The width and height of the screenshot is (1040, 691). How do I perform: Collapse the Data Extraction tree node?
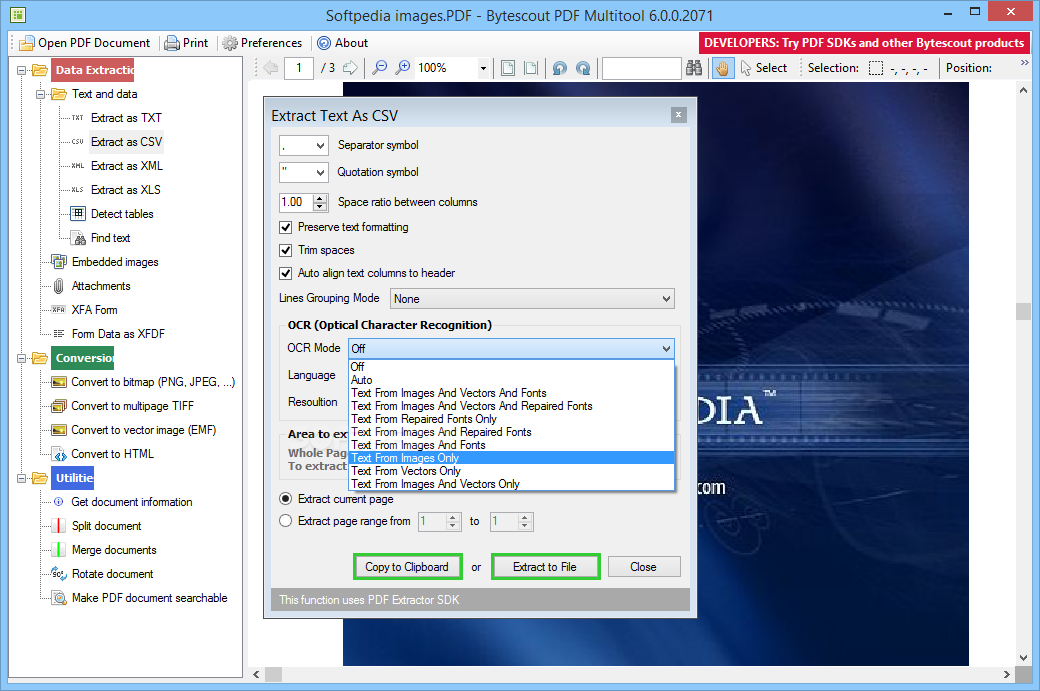point(22,70)
